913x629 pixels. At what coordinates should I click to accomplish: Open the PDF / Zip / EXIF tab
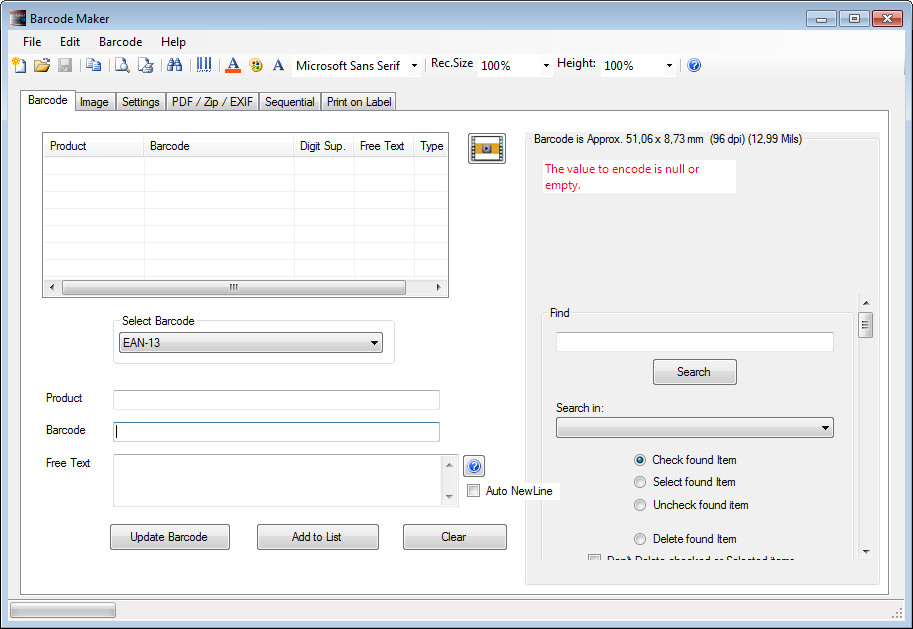coord(213,102)
